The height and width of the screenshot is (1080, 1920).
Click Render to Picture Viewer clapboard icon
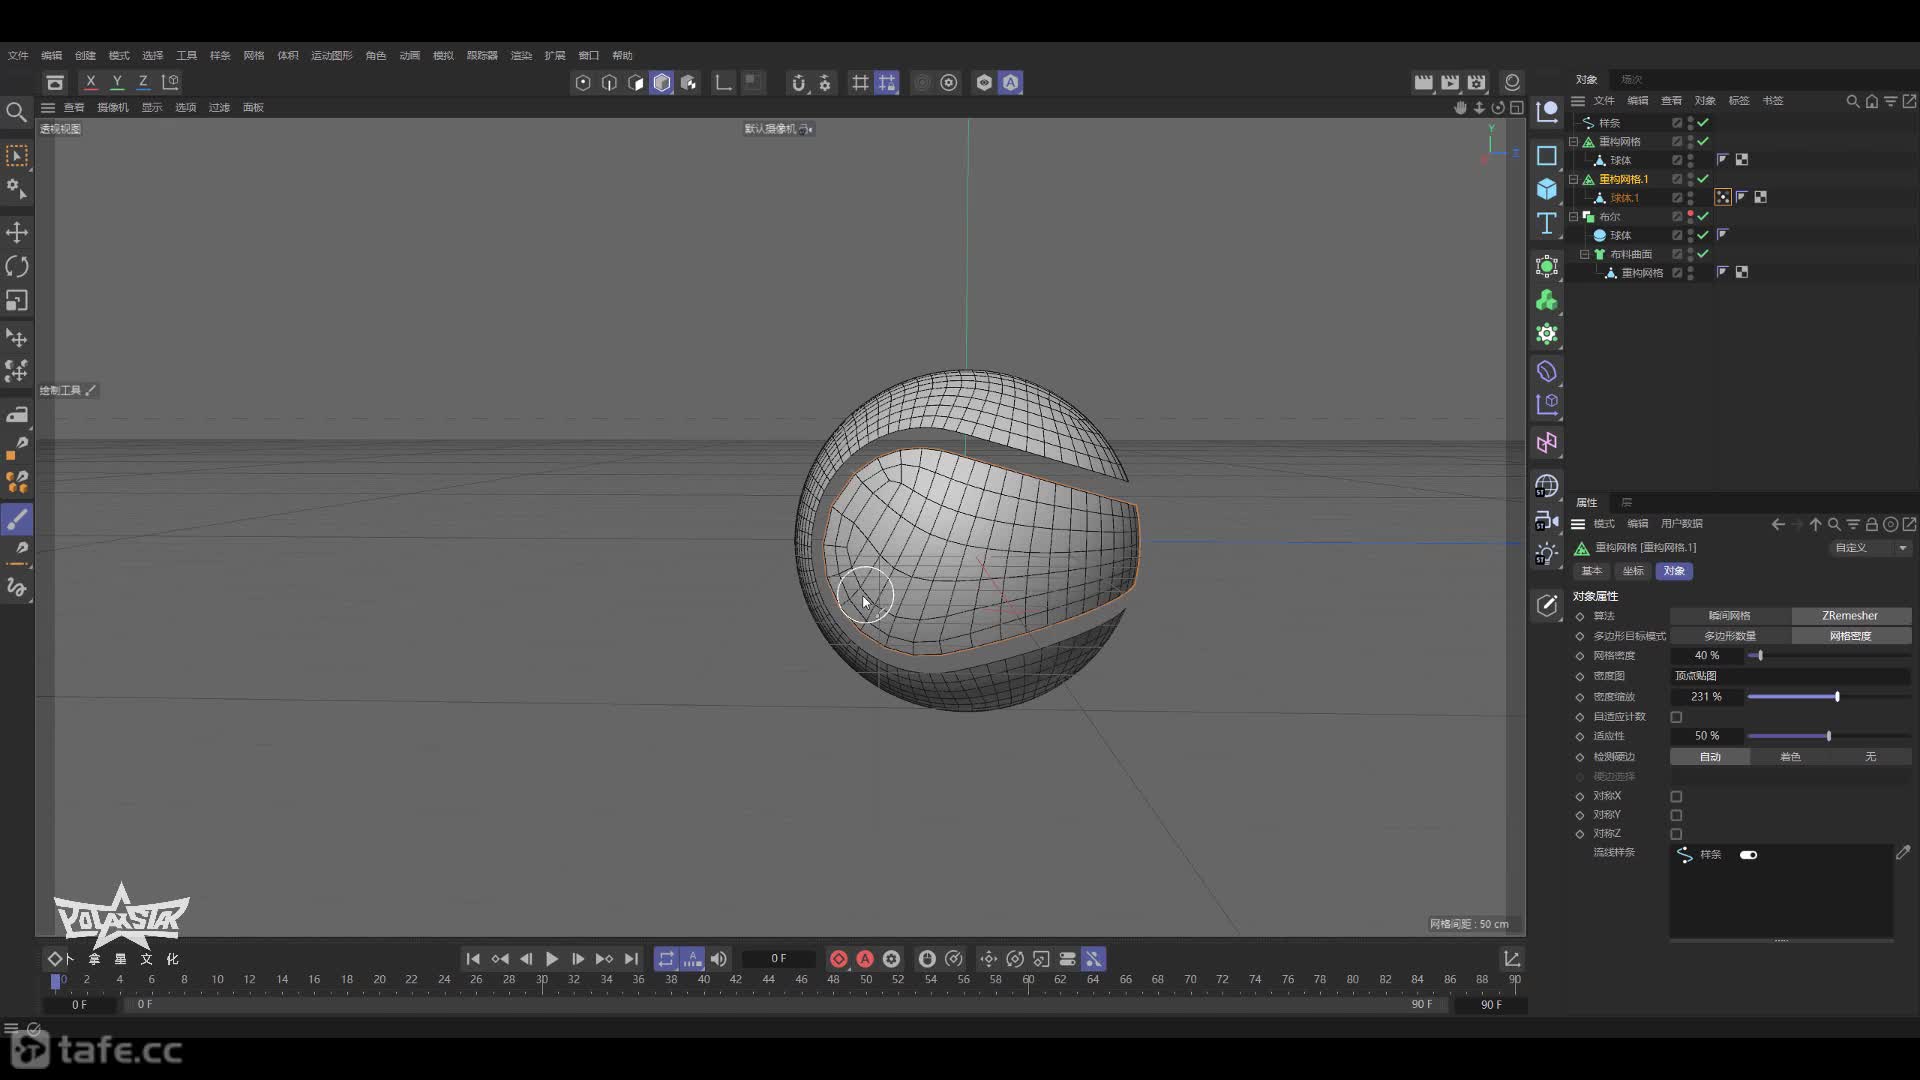(1450, 82)
